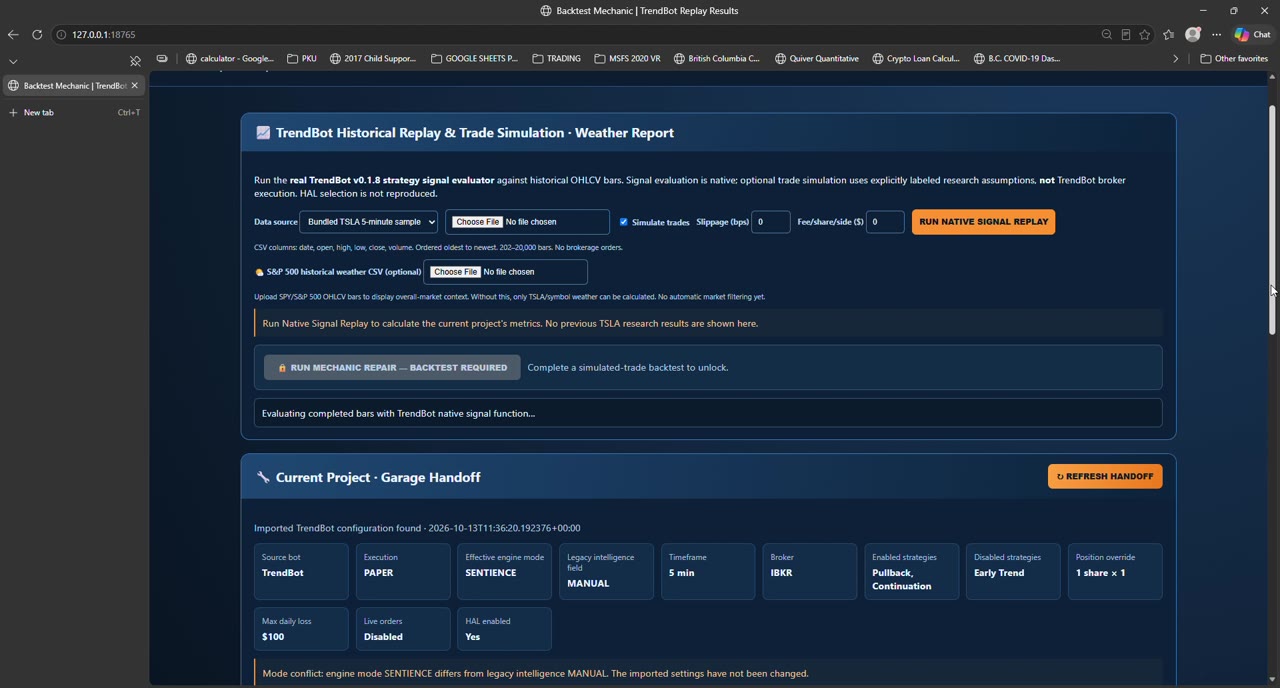Open the TRADING favorites folder
1280x688 pixels.
(557, 59)
